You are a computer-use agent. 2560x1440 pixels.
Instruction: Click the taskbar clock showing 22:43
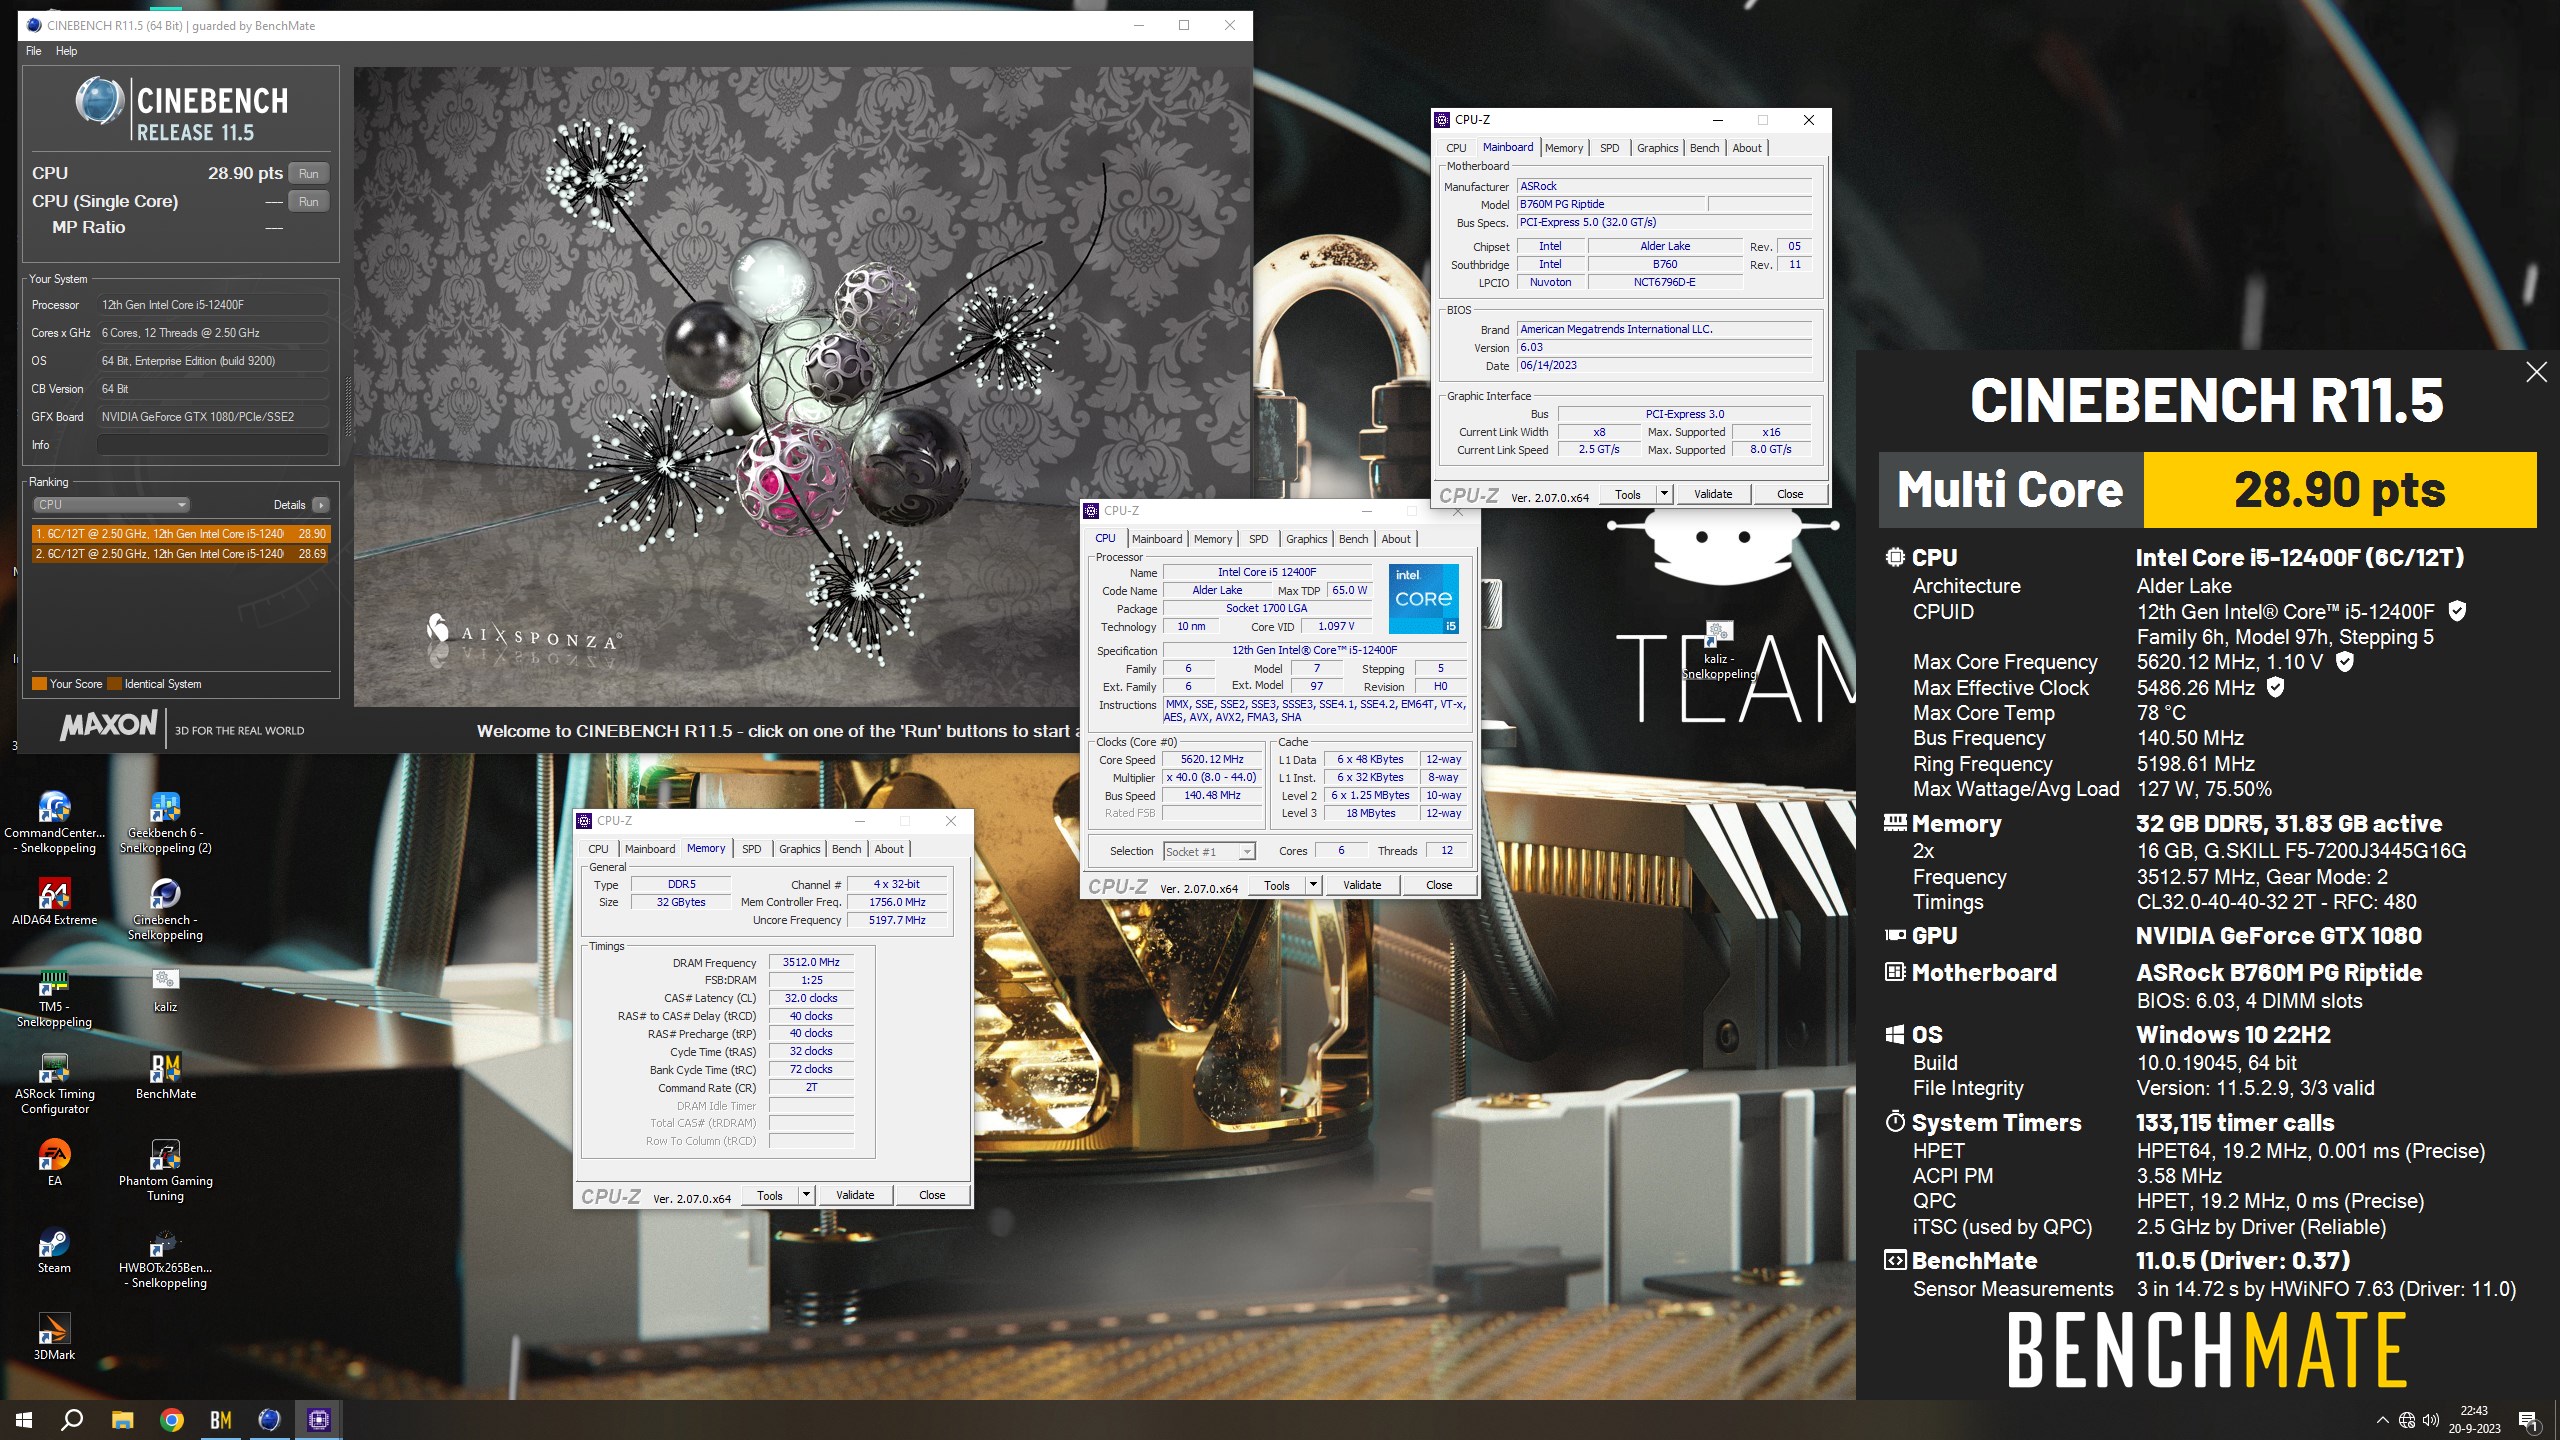pos(2474,1420)
